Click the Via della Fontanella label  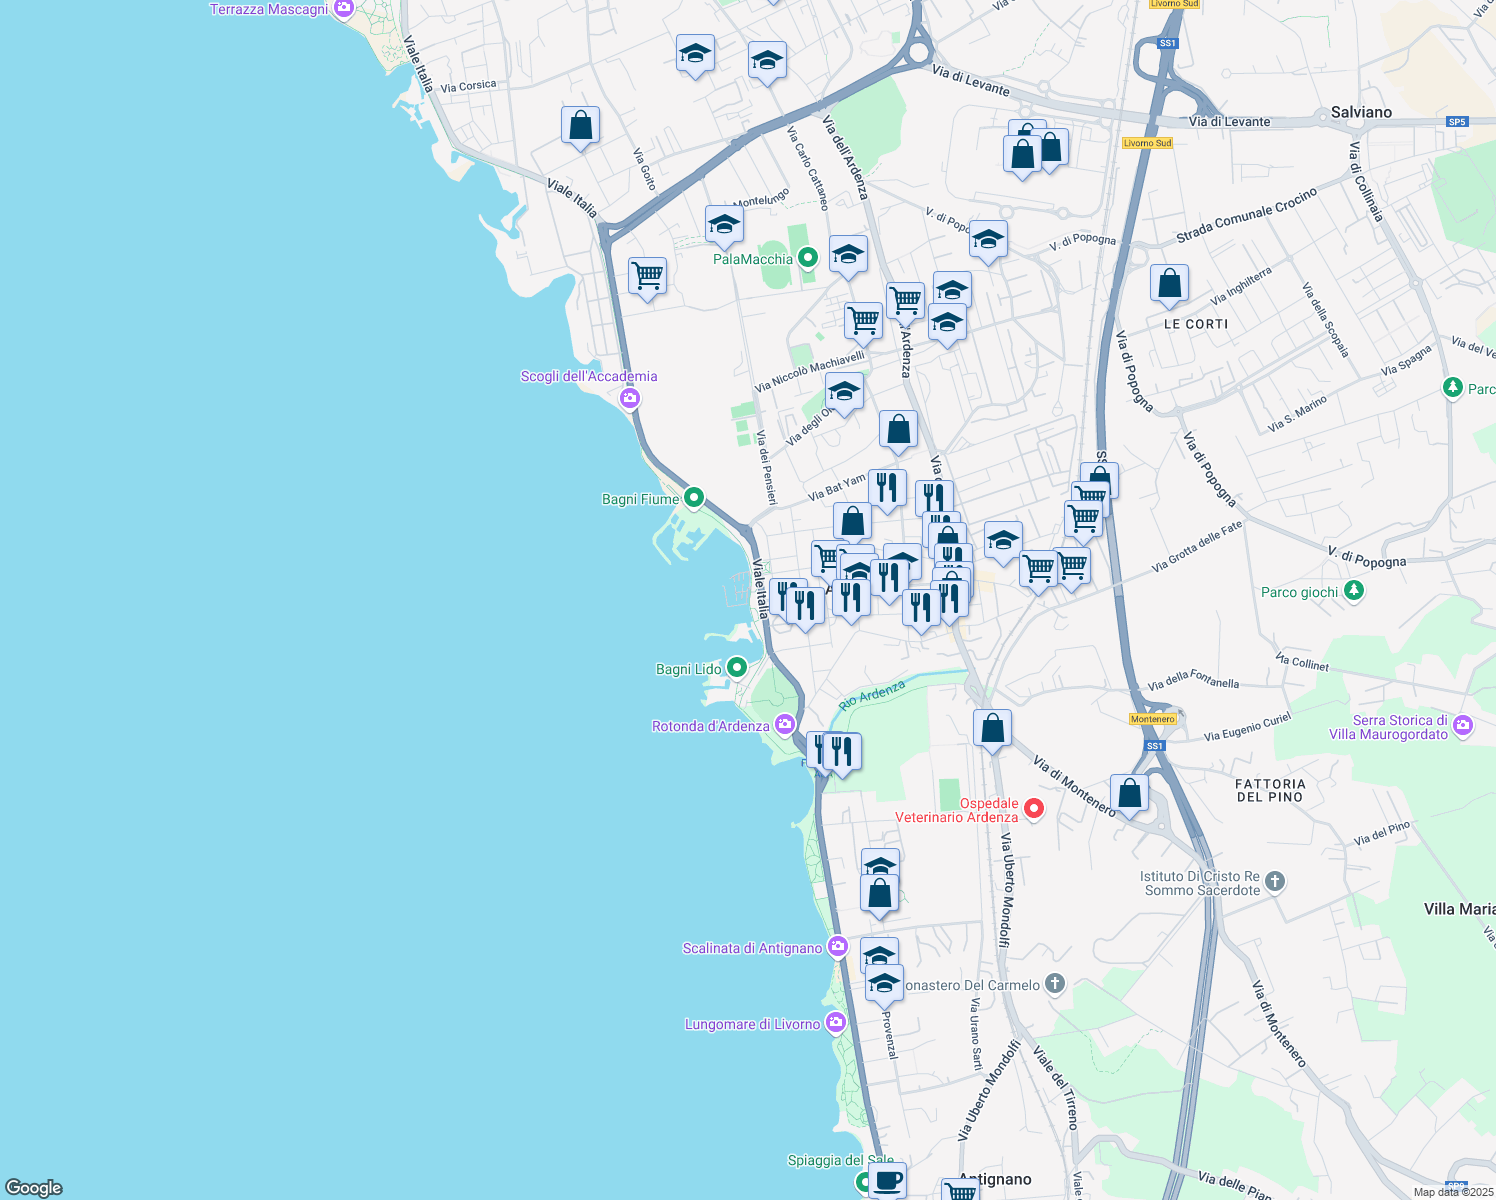click(x=1193, y=680)
